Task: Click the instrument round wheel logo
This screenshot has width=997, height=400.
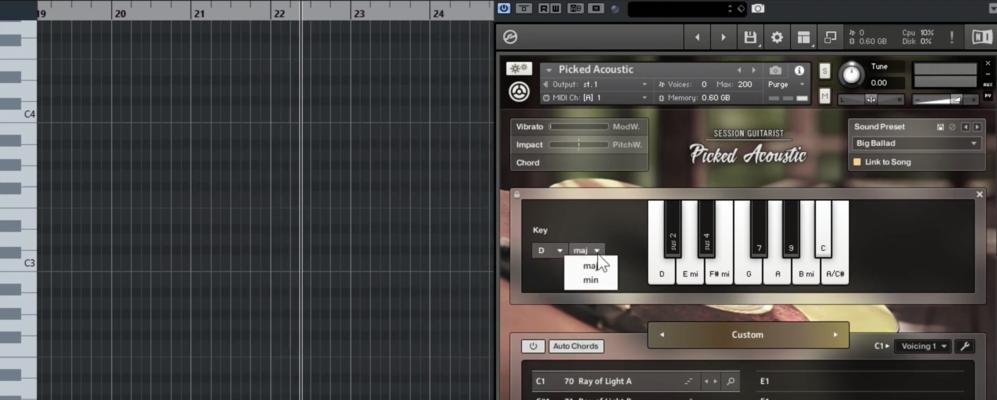Action: (519, 92)
